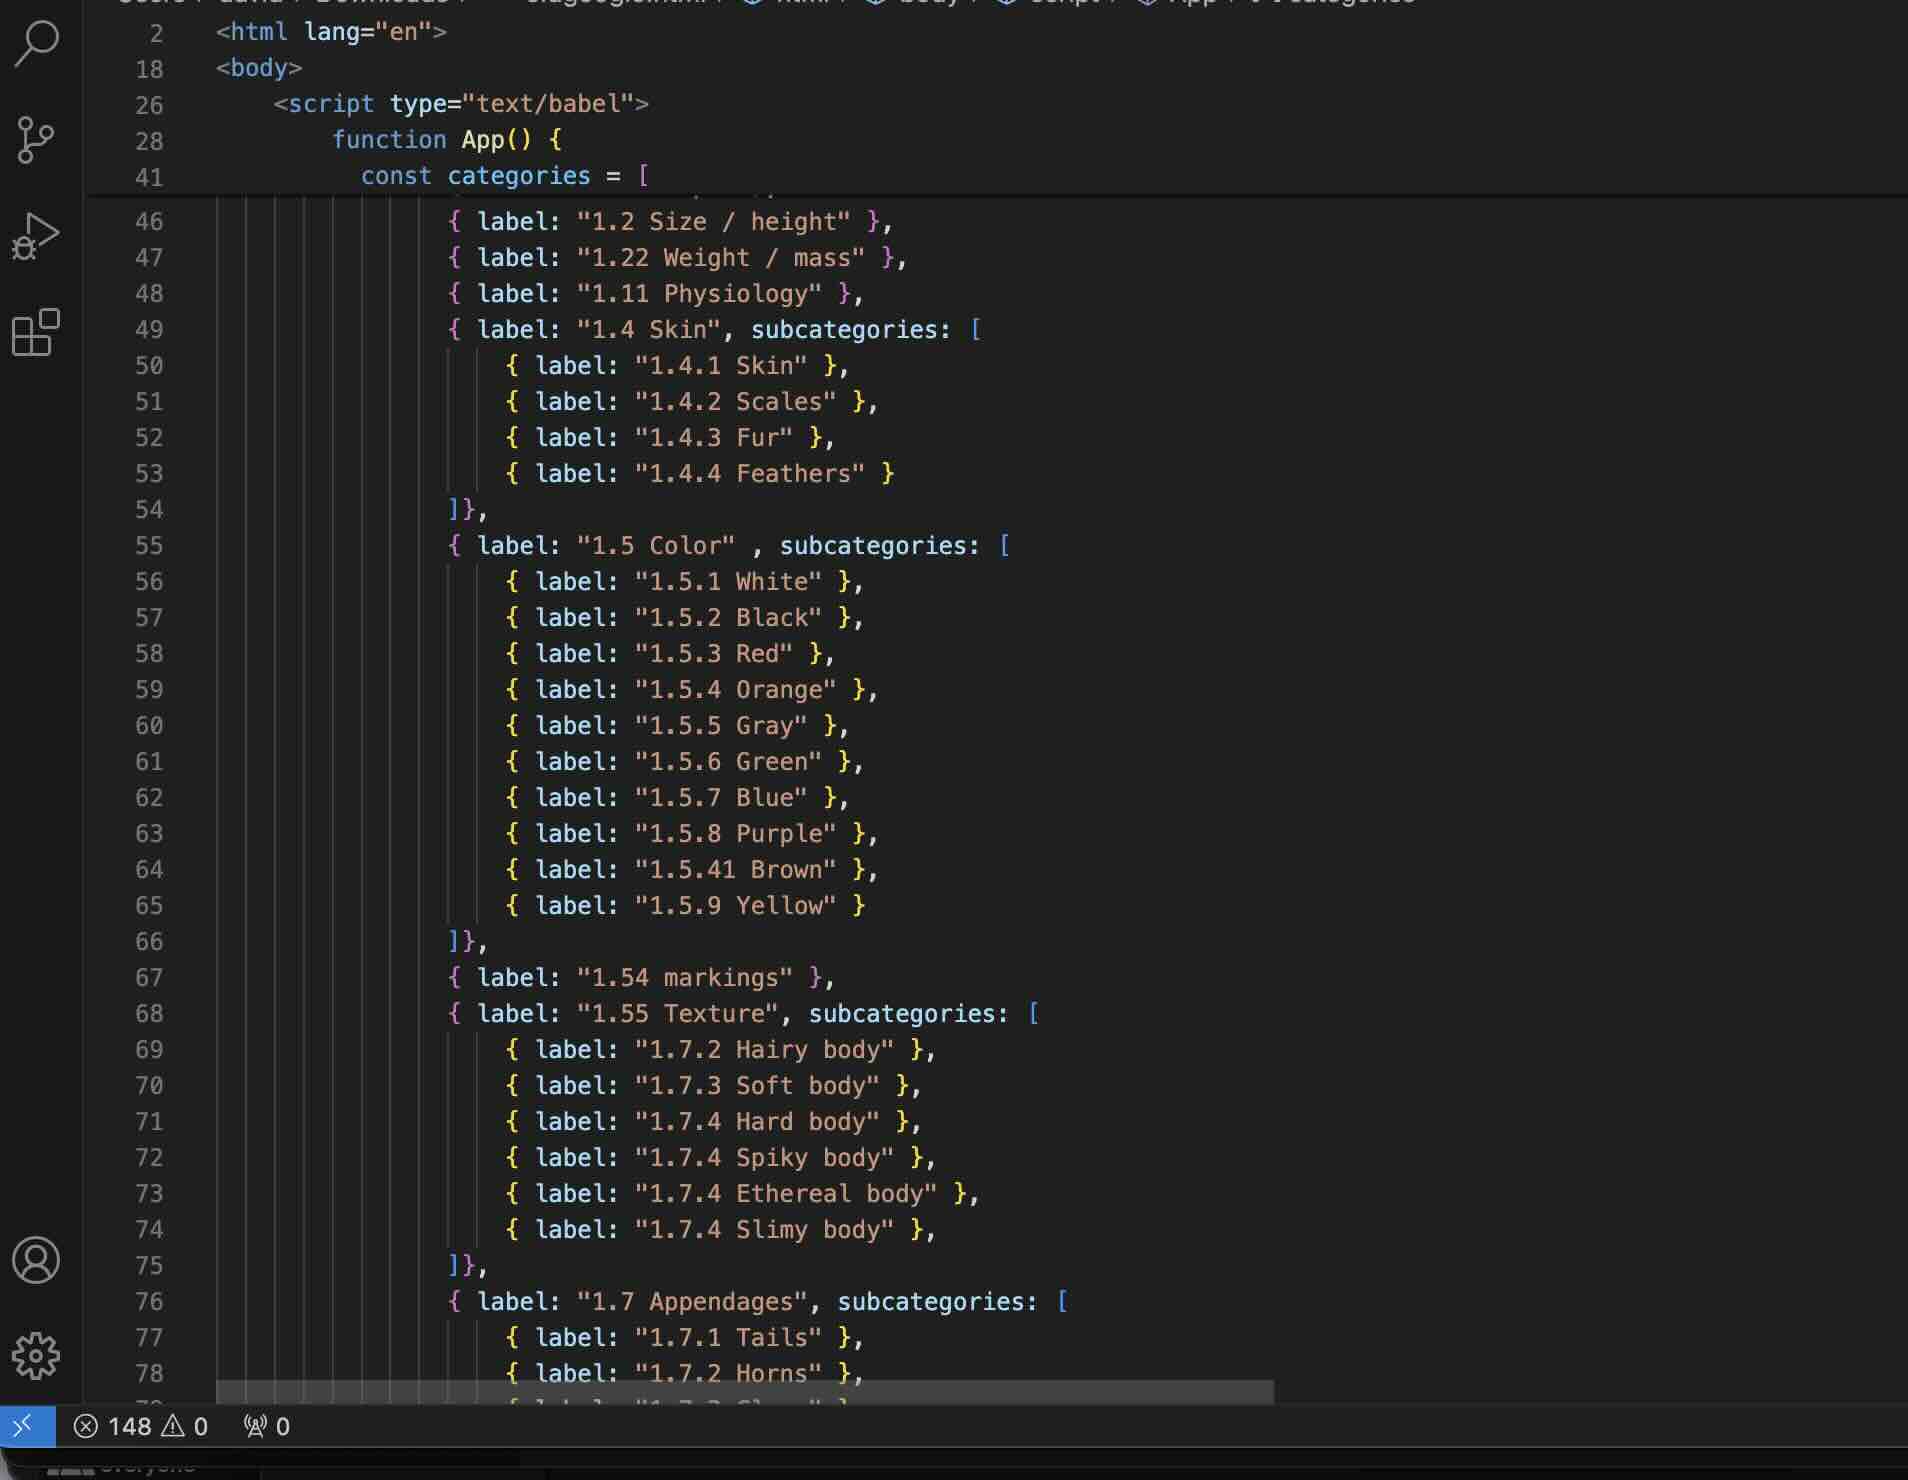Place cursor in "1.55 Texture" label string

point(677,1014)
